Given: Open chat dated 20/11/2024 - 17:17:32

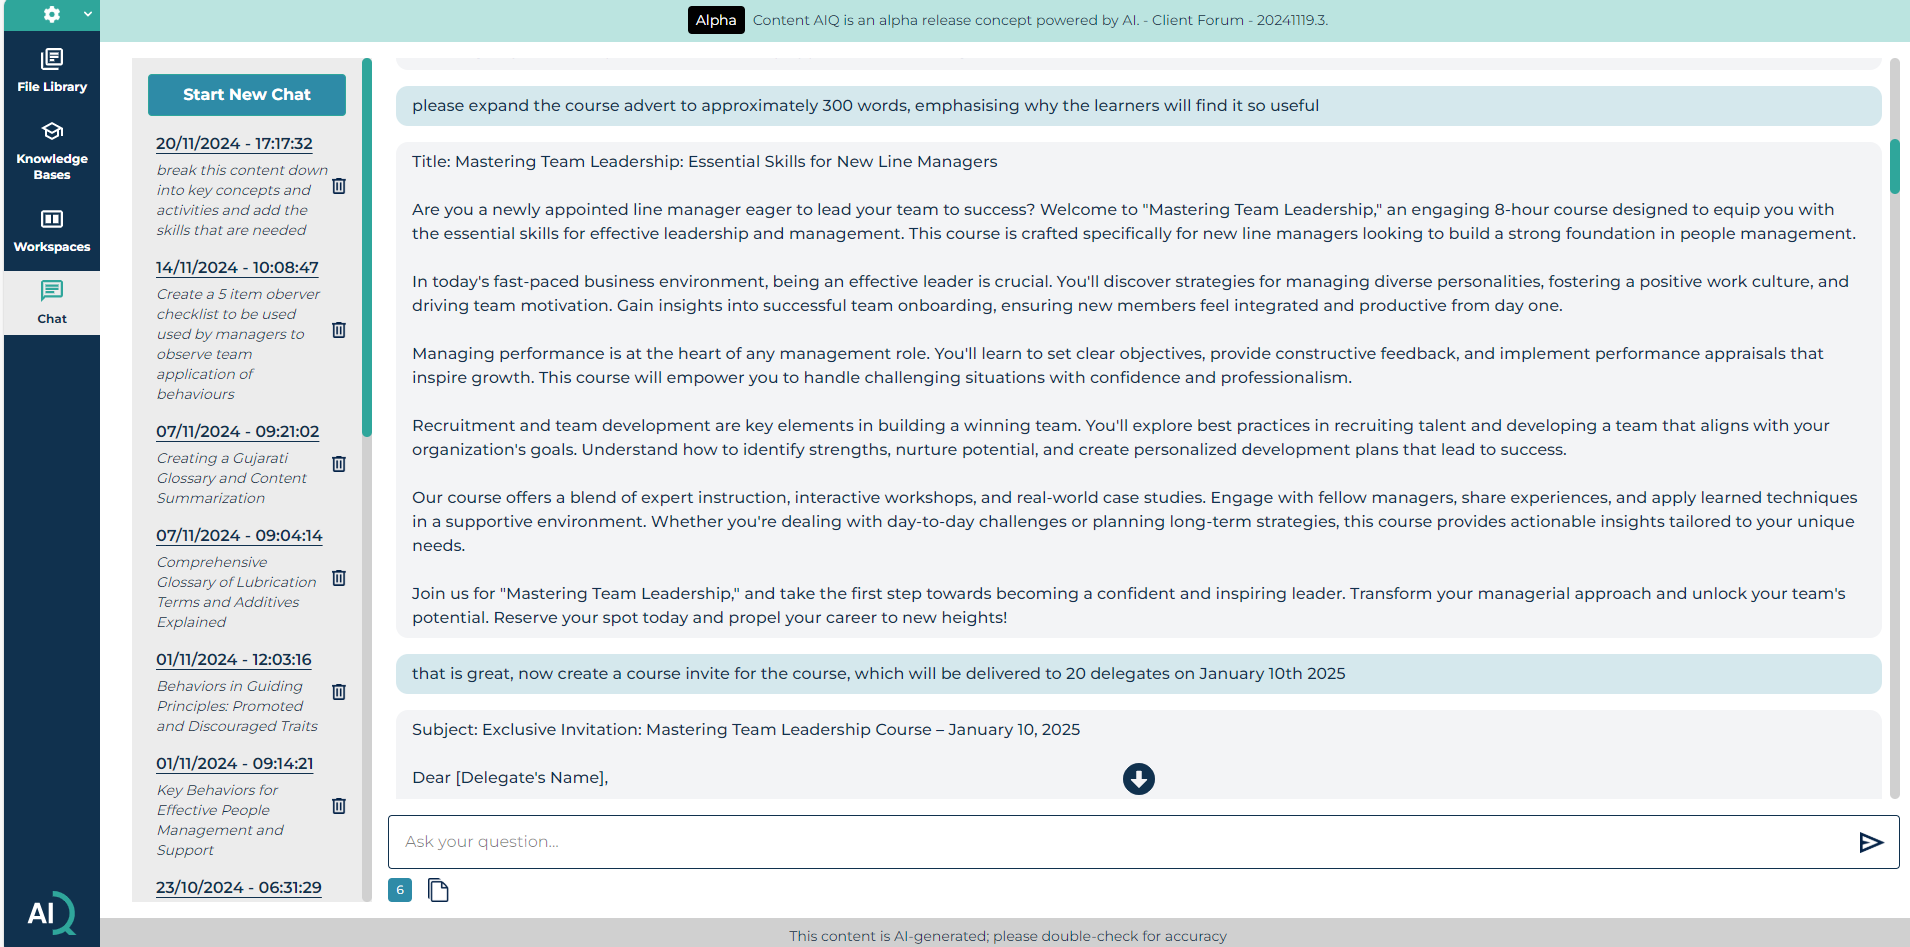Looking at the screenshot, I should tap(234, 144).
